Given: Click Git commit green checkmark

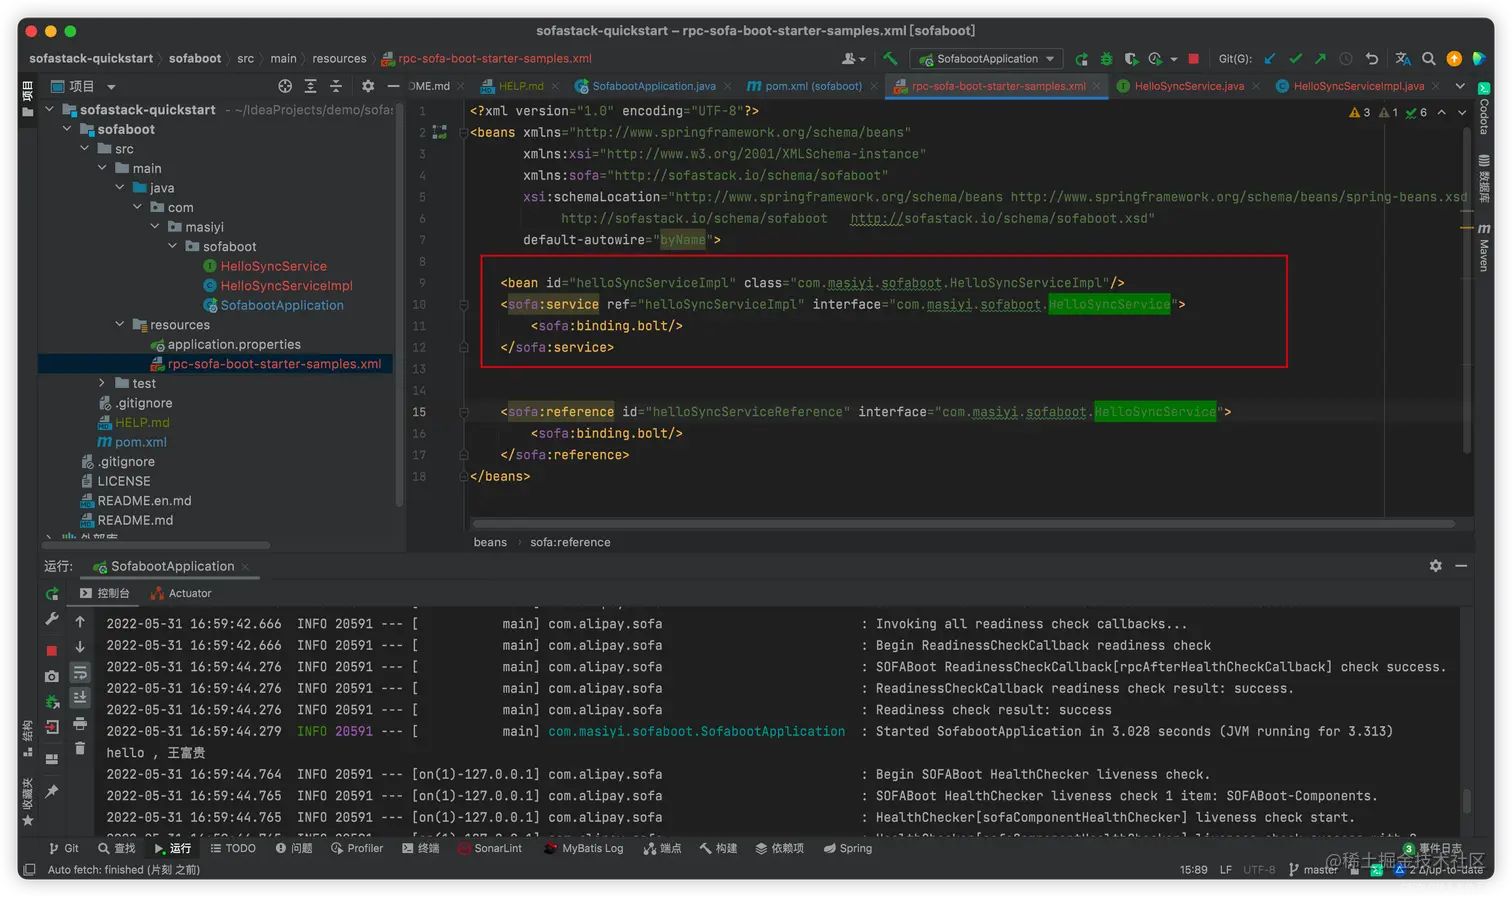Looking at the screenshot, I should pos(1295,59).
